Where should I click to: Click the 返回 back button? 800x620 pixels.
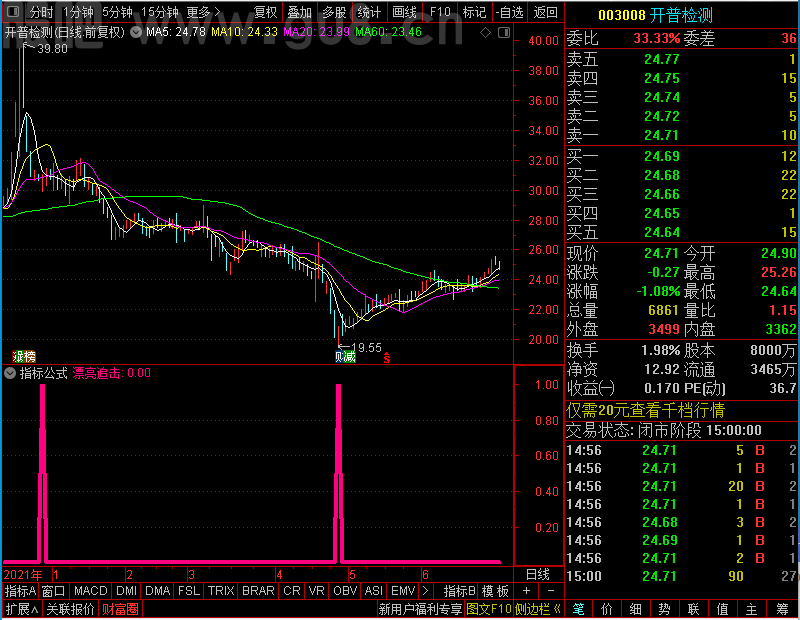tap(545, 12)
